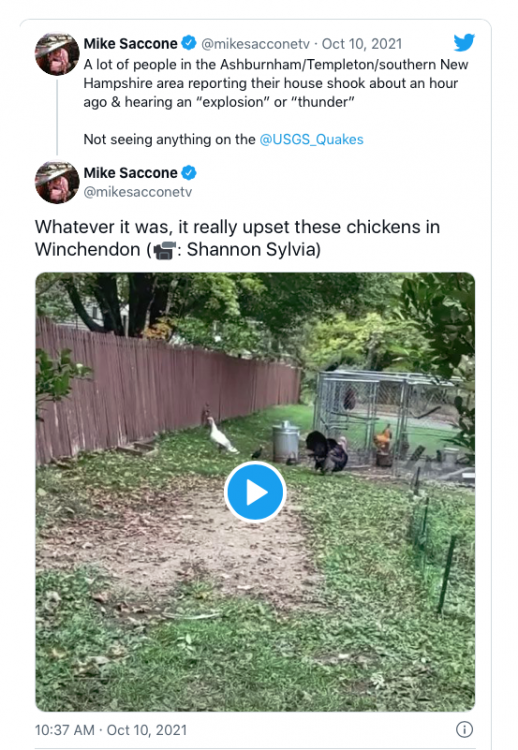Click Mike Saccone's name in the main tweet
518x750 pixels.
[x=130, y=173]
